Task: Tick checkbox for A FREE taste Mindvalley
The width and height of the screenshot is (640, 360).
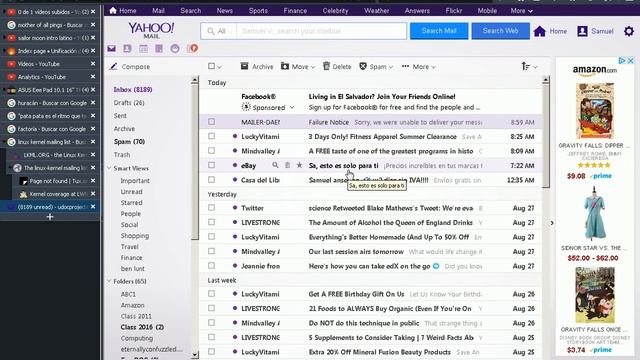Action: pyautogui.click(x=211, y=151)
